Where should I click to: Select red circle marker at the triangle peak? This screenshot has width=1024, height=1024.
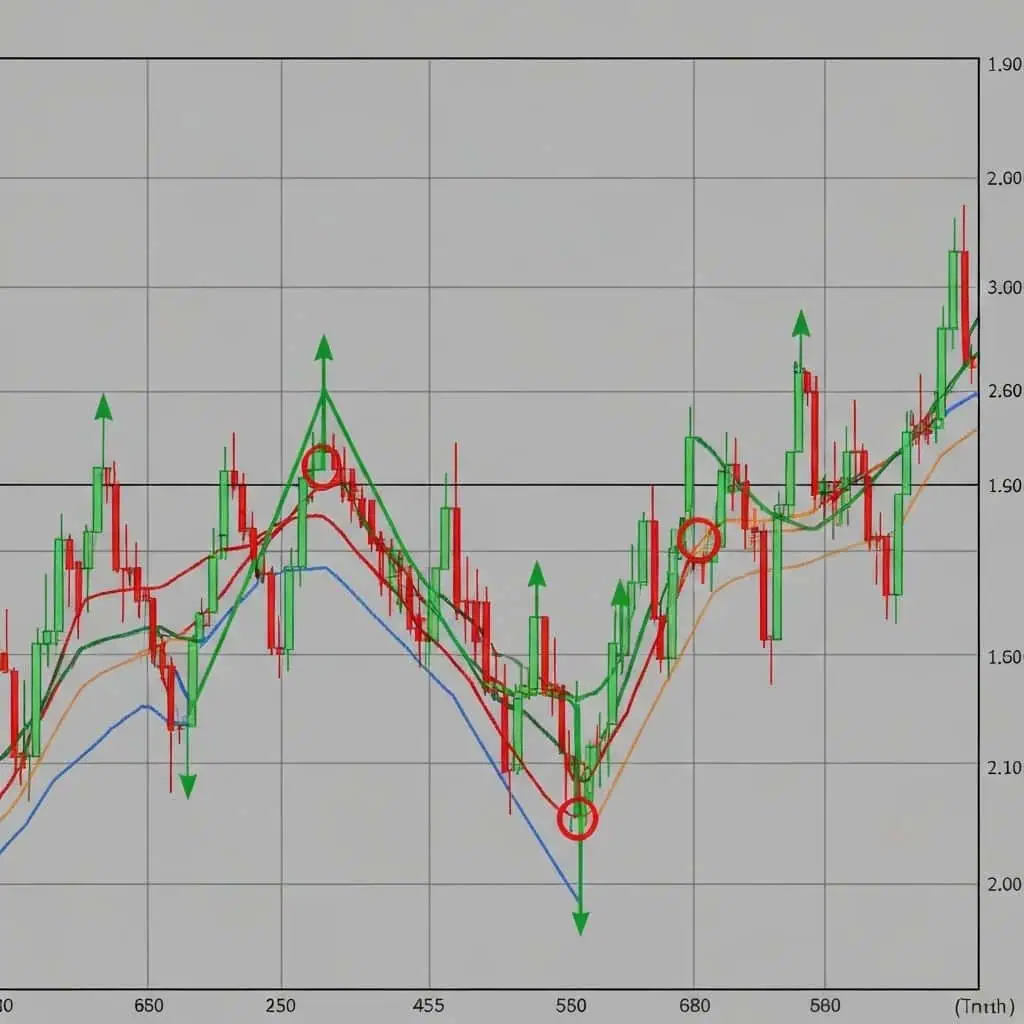tap(322, 468)
